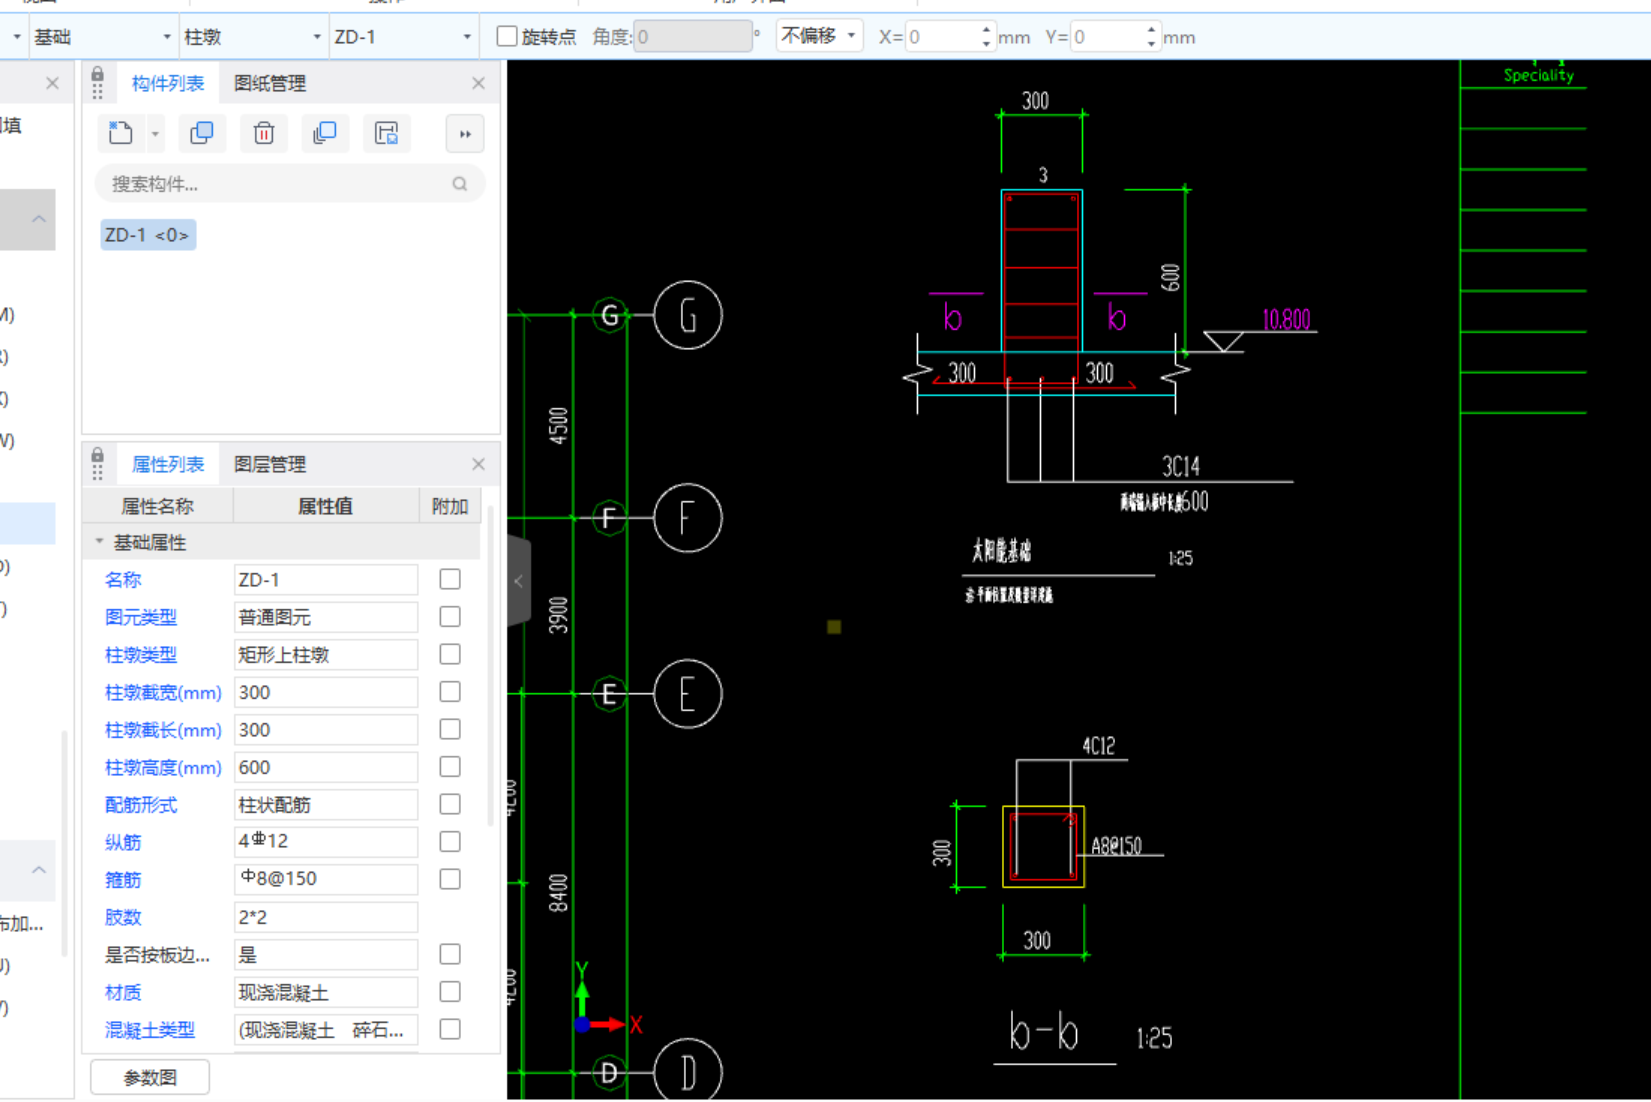The image size is (1651, 1102).
Task: Collapse the 基础属性 group
Action: point(99,542)
